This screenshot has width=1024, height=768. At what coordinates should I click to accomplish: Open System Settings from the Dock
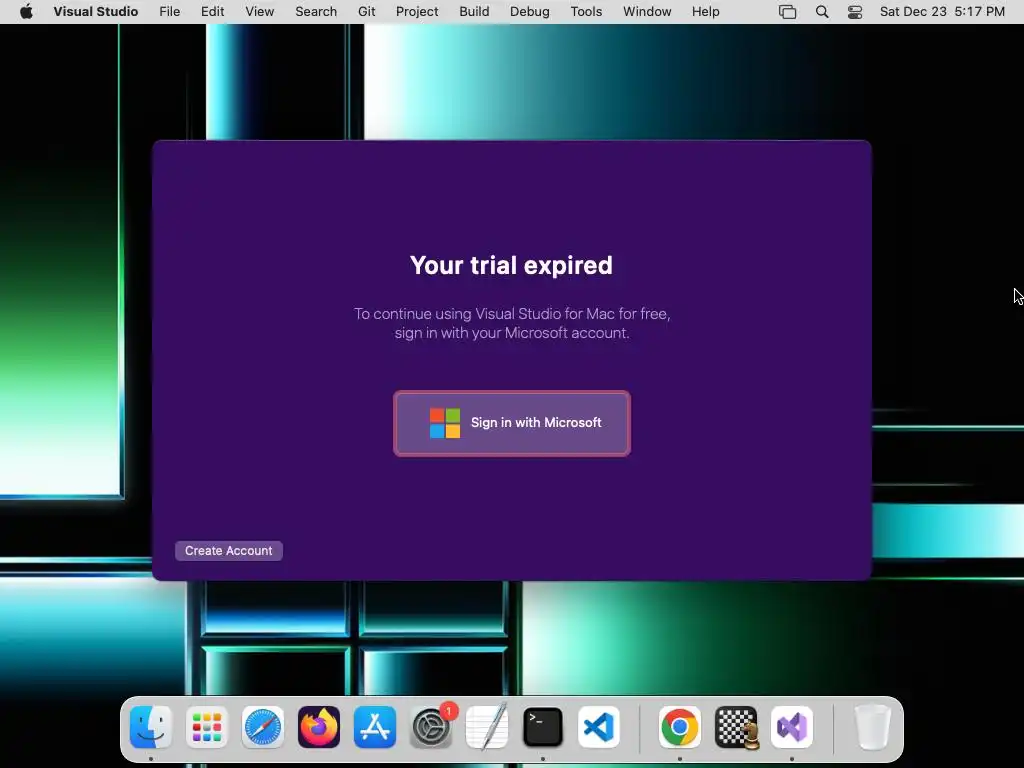(x=431, y=727)
